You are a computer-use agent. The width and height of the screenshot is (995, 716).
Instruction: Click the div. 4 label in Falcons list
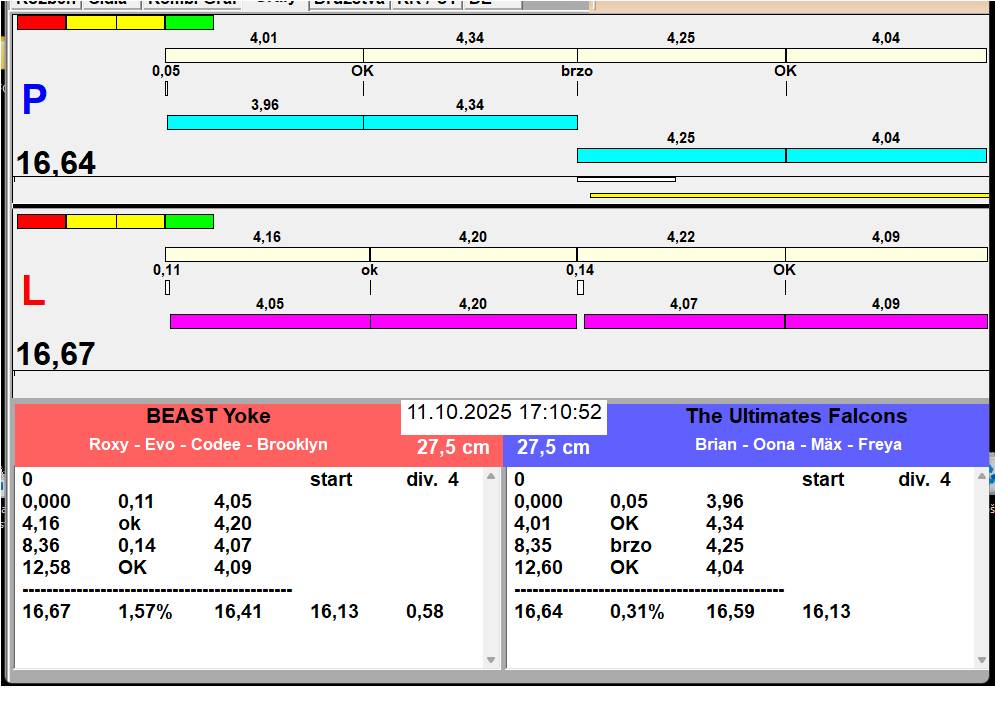[x=924, y=479]
